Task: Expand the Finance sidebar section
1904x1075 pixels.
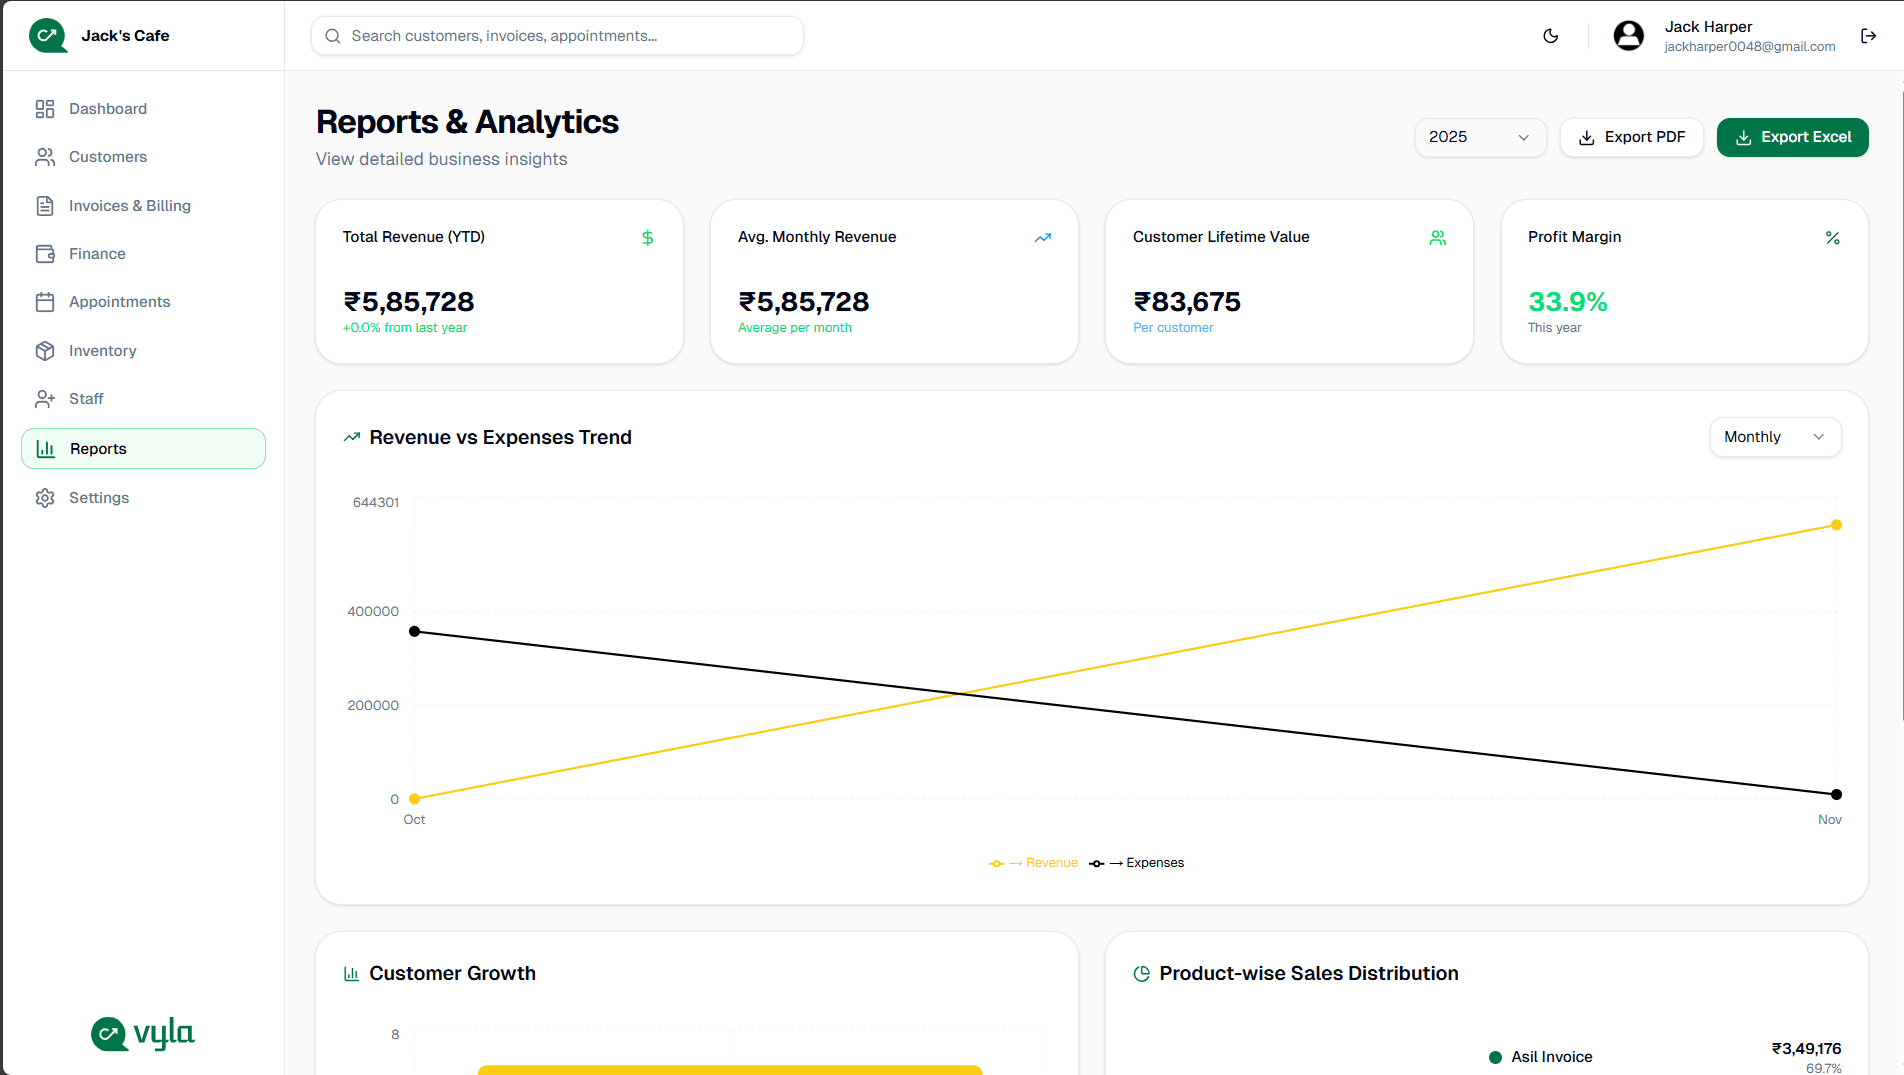Action: click(x=96, y=253)
